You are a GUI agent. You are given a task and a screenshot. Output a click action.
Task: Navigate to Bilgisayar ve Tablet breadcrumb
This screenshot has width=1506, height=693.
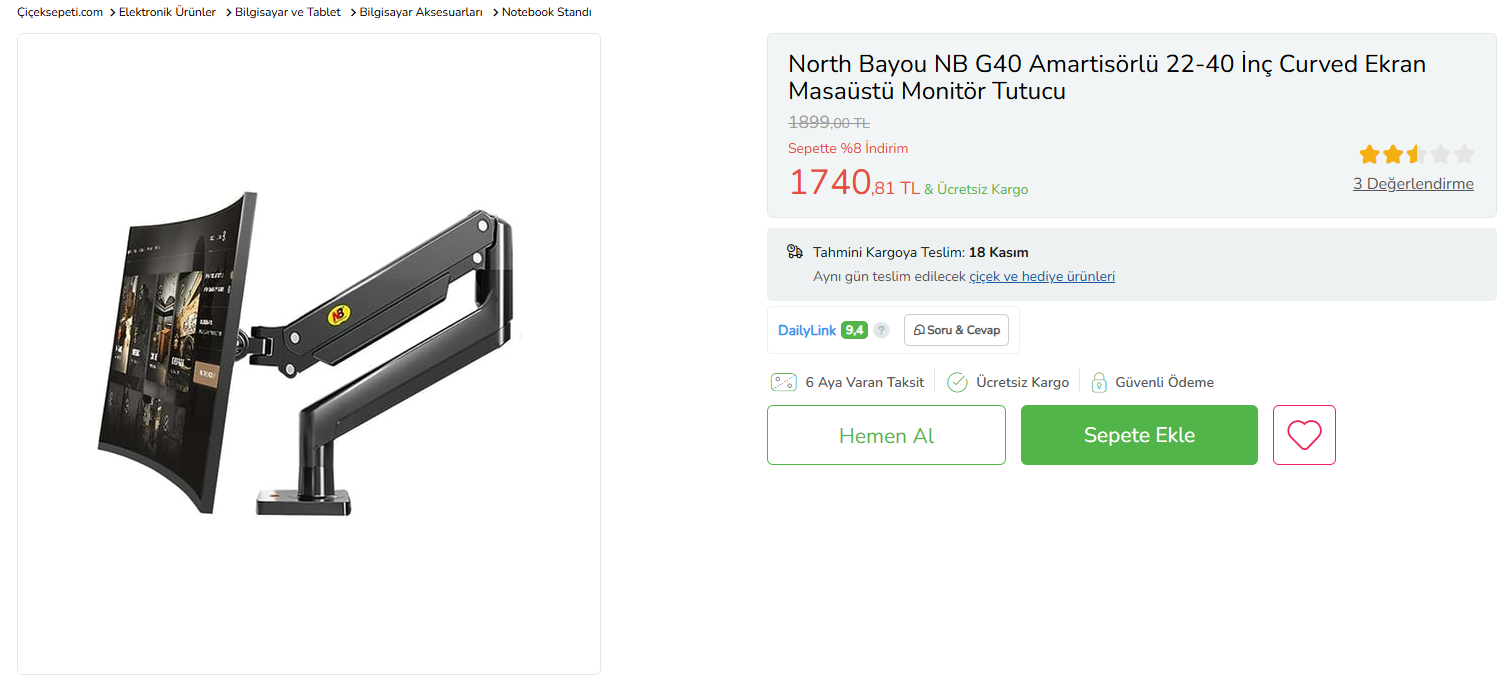click(x=288, y=12)
